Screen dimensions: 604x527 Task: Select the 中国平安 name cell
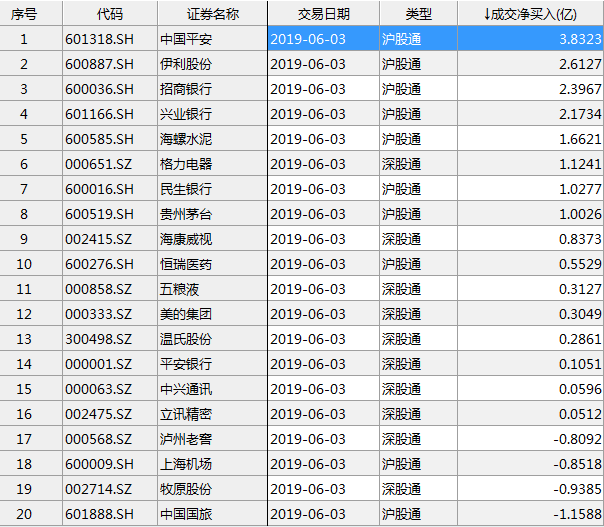click(212, 39)
